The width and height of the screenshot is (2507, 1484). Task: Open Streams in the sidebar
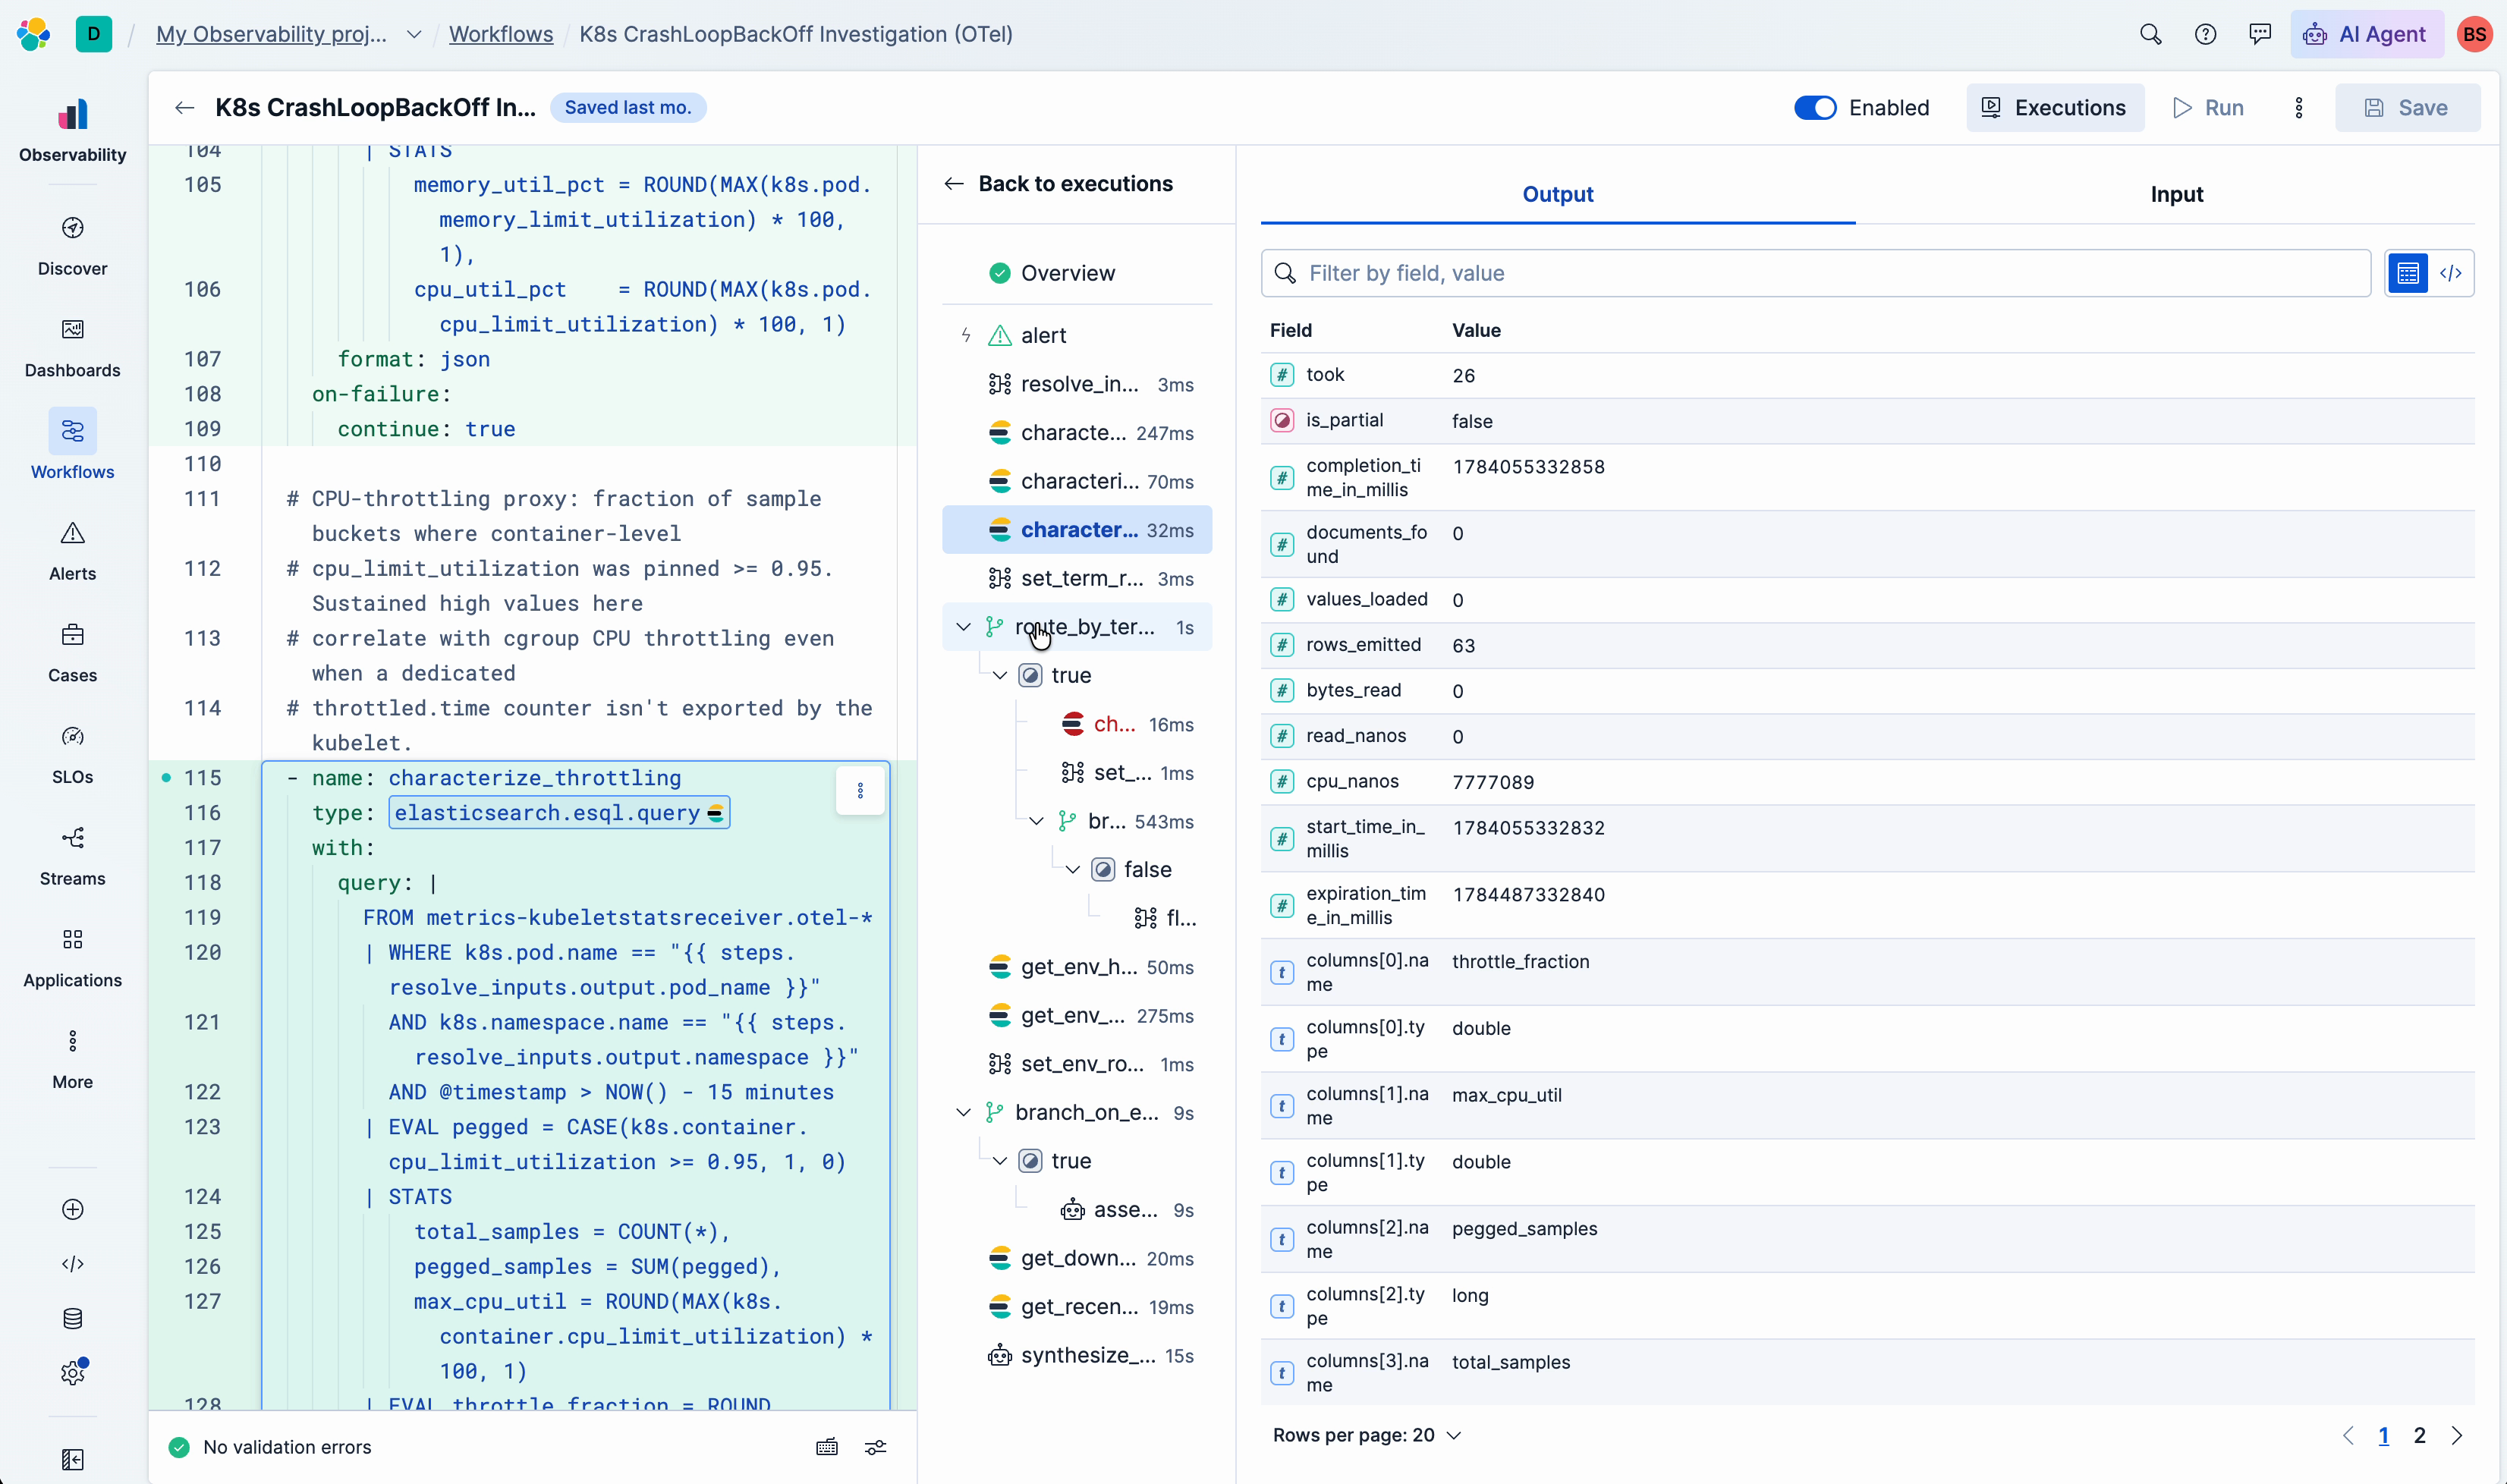click(x=72, y=856)
